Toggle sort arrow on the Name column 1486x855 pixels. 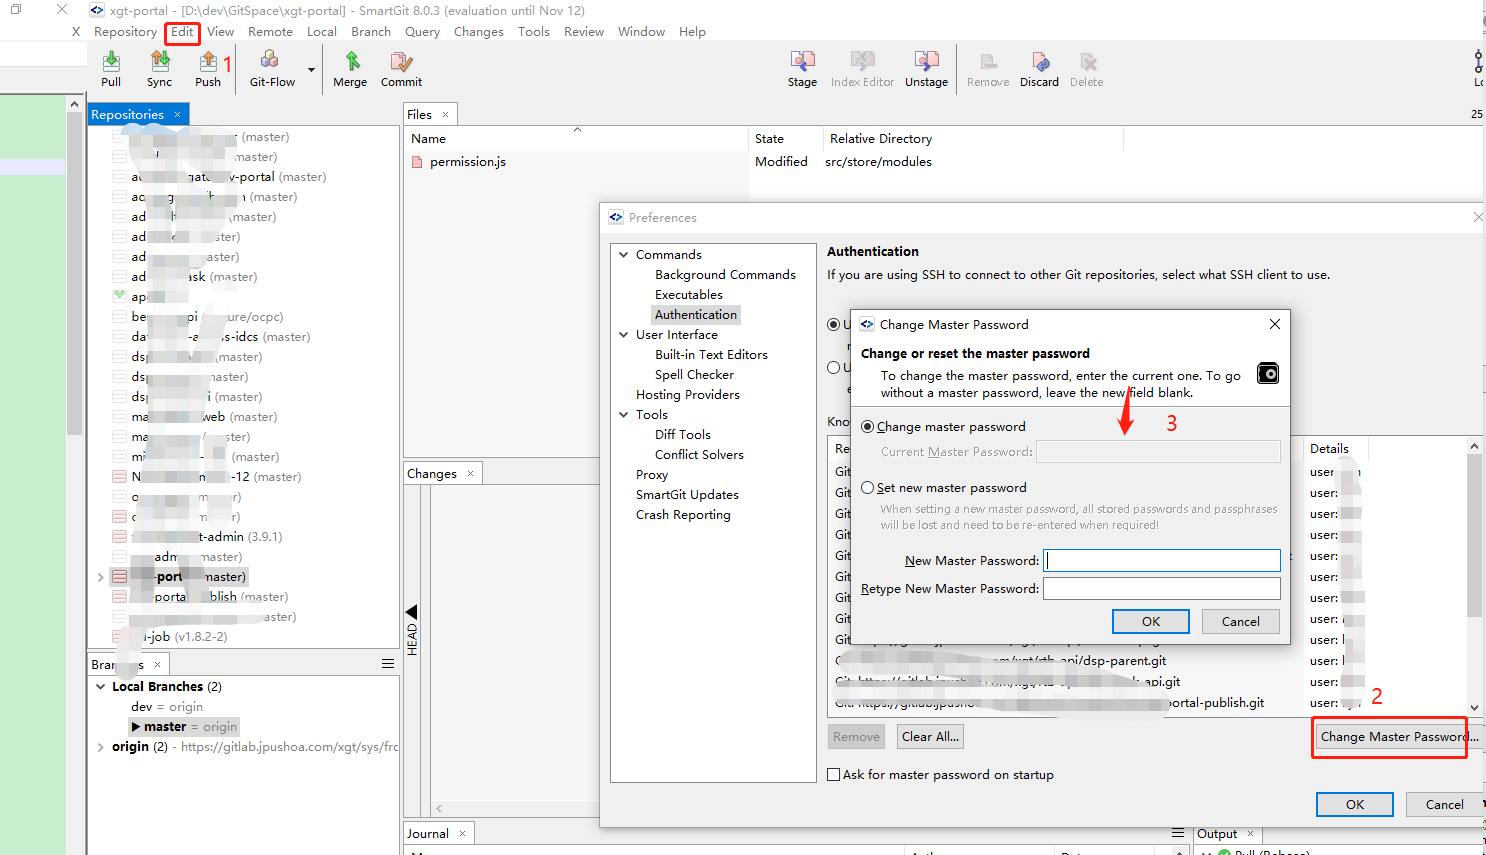coord(577,130)
